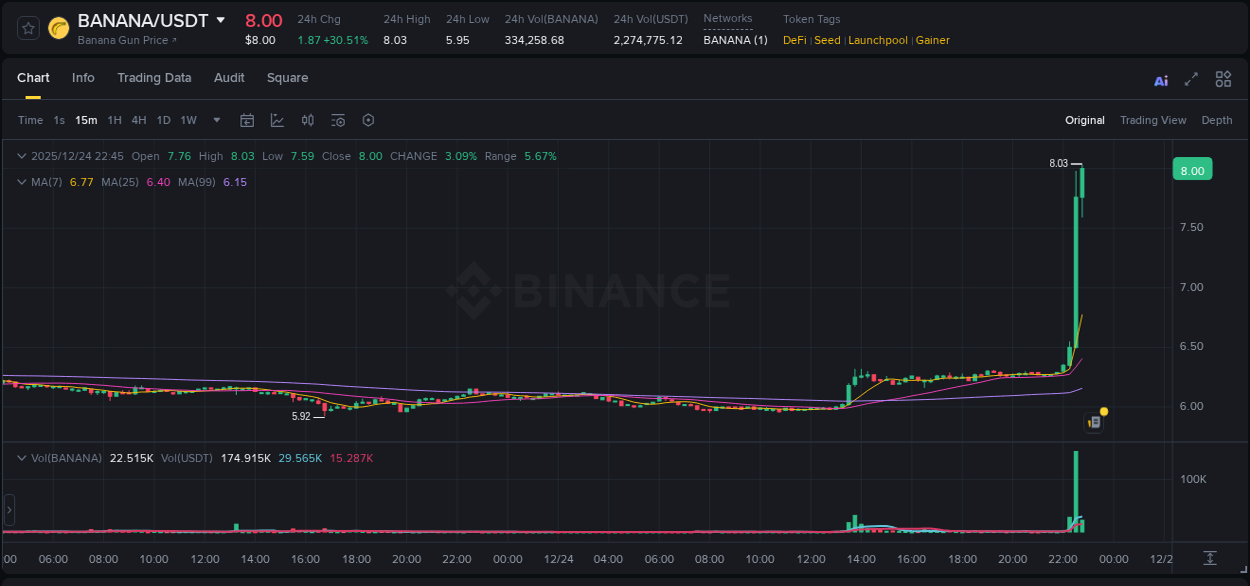
Task: Select the 15m timeframe button
Action: 86,120
